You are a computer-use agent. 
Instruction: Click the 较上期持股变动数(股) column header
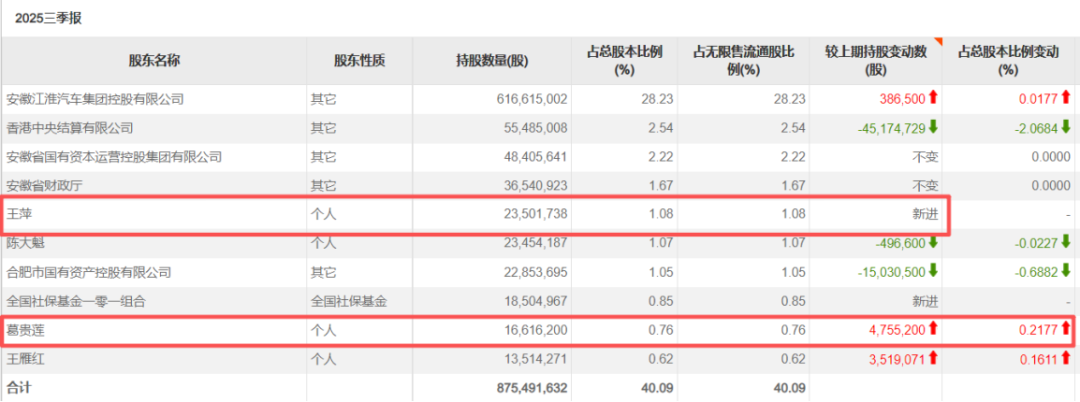pyautogui.click(x=875, y=61)
